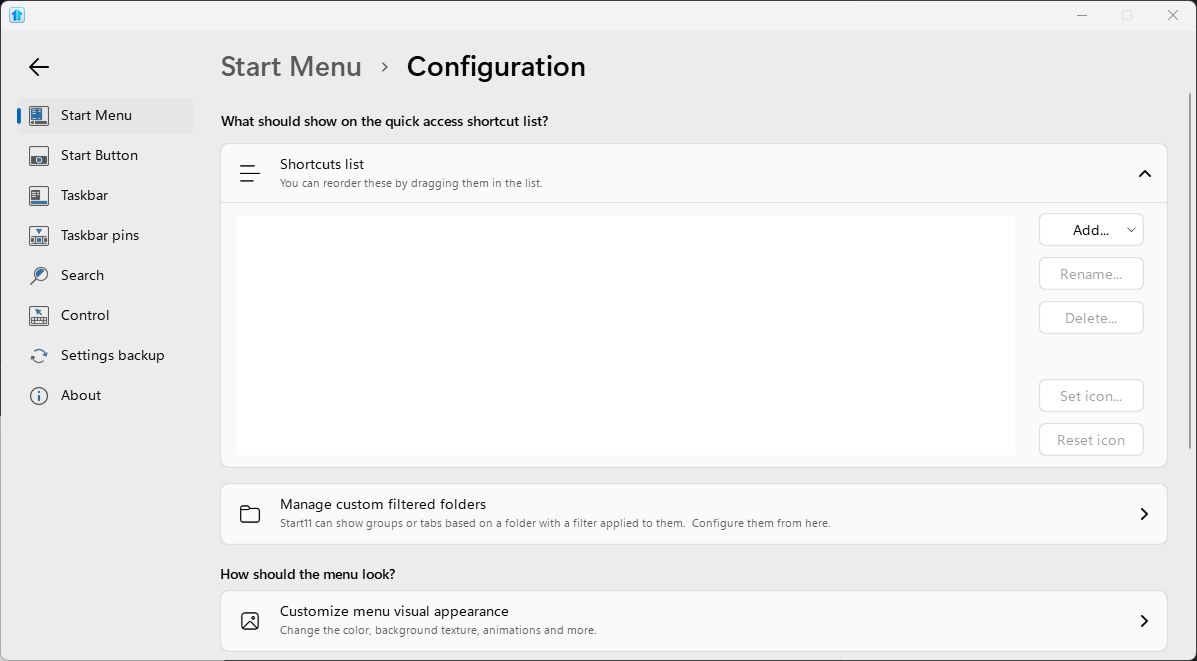The width and height of the screenshot is (1197, 661).
Task: Open the Taskbar pins icon
Action: 39,236
